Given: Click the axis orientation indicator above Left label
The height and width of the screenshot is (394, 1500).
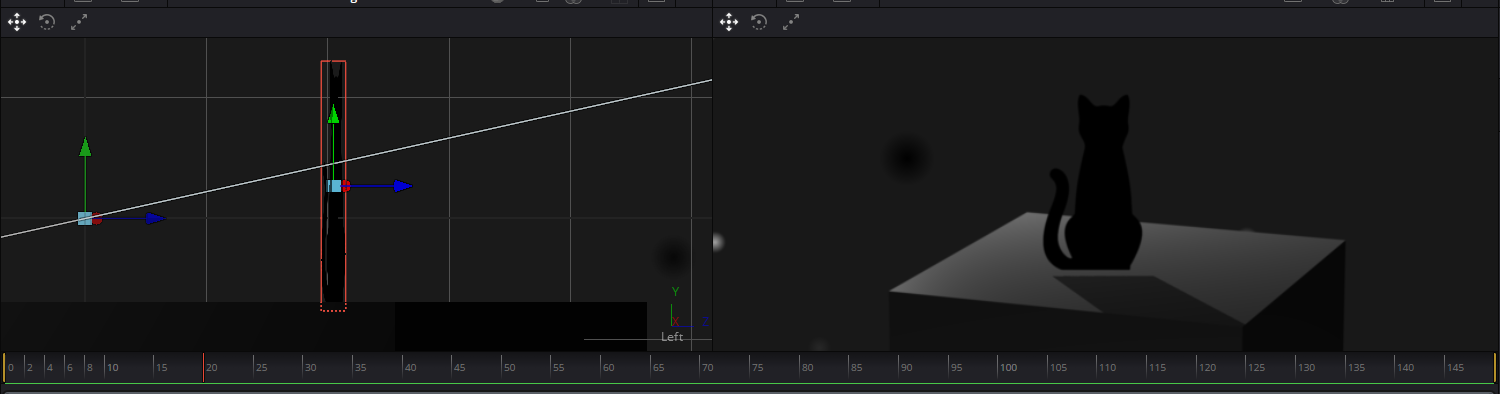Looking at the screenshot, I should pos(686,307).
